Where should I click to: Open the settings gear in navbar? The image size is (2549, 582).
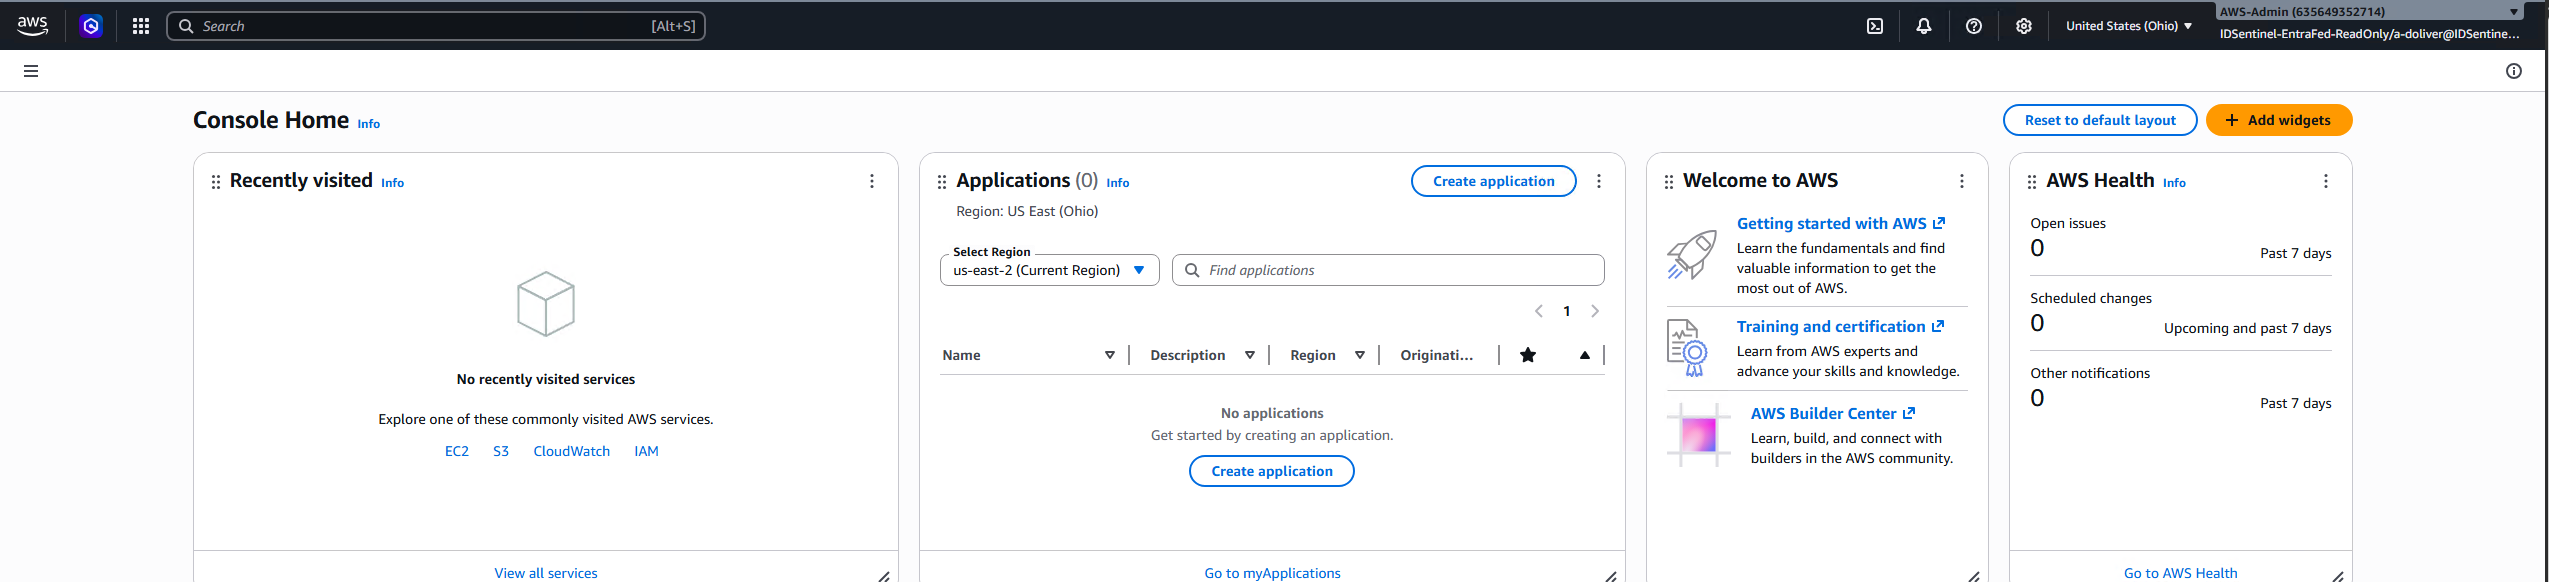pyautogui.click(x=2024, y=26)
